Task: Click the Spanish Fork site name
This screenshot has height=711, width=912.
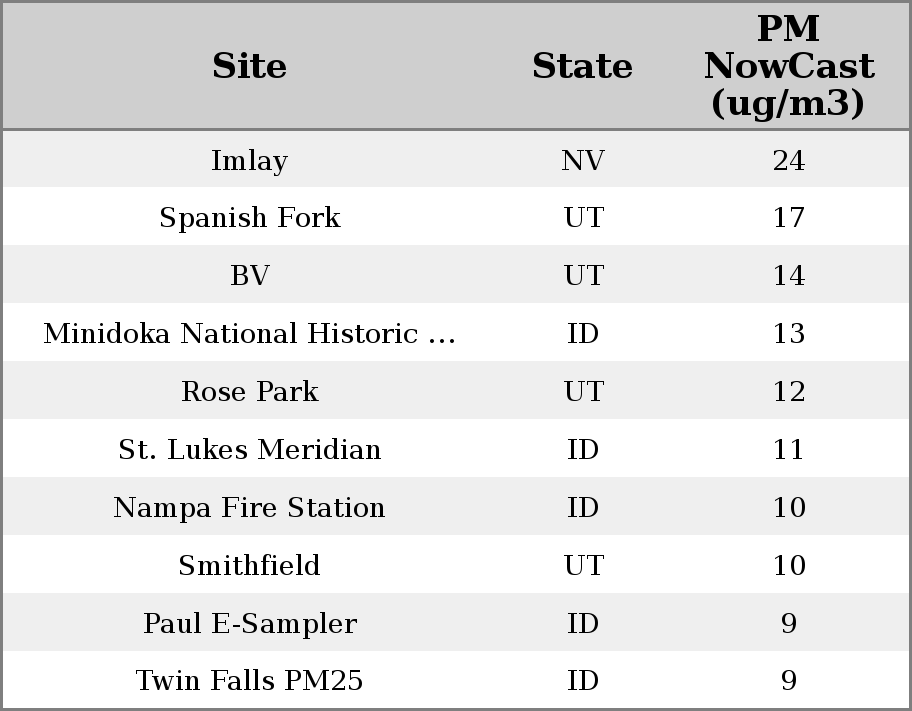Action: pyautogui.click(x=249, y=218)
